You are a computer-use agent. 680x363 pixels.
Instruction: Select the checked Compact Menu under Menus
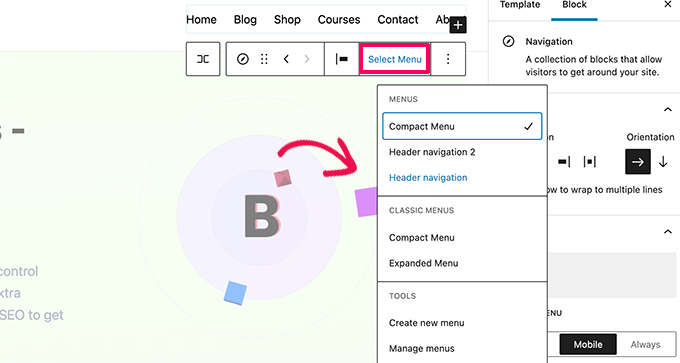click(462, 126)
